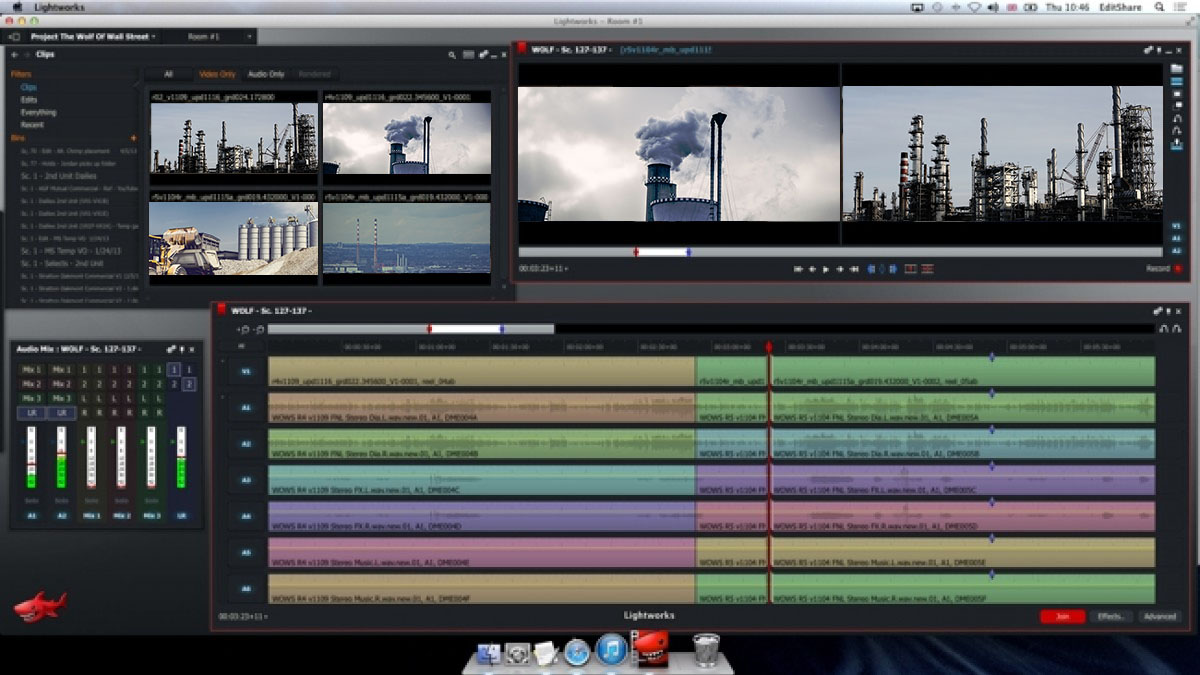The width and height of the screenshot is (1200, 675).
Task: Toggle A1 channel in viewer sidebar
Action: 1177,239
